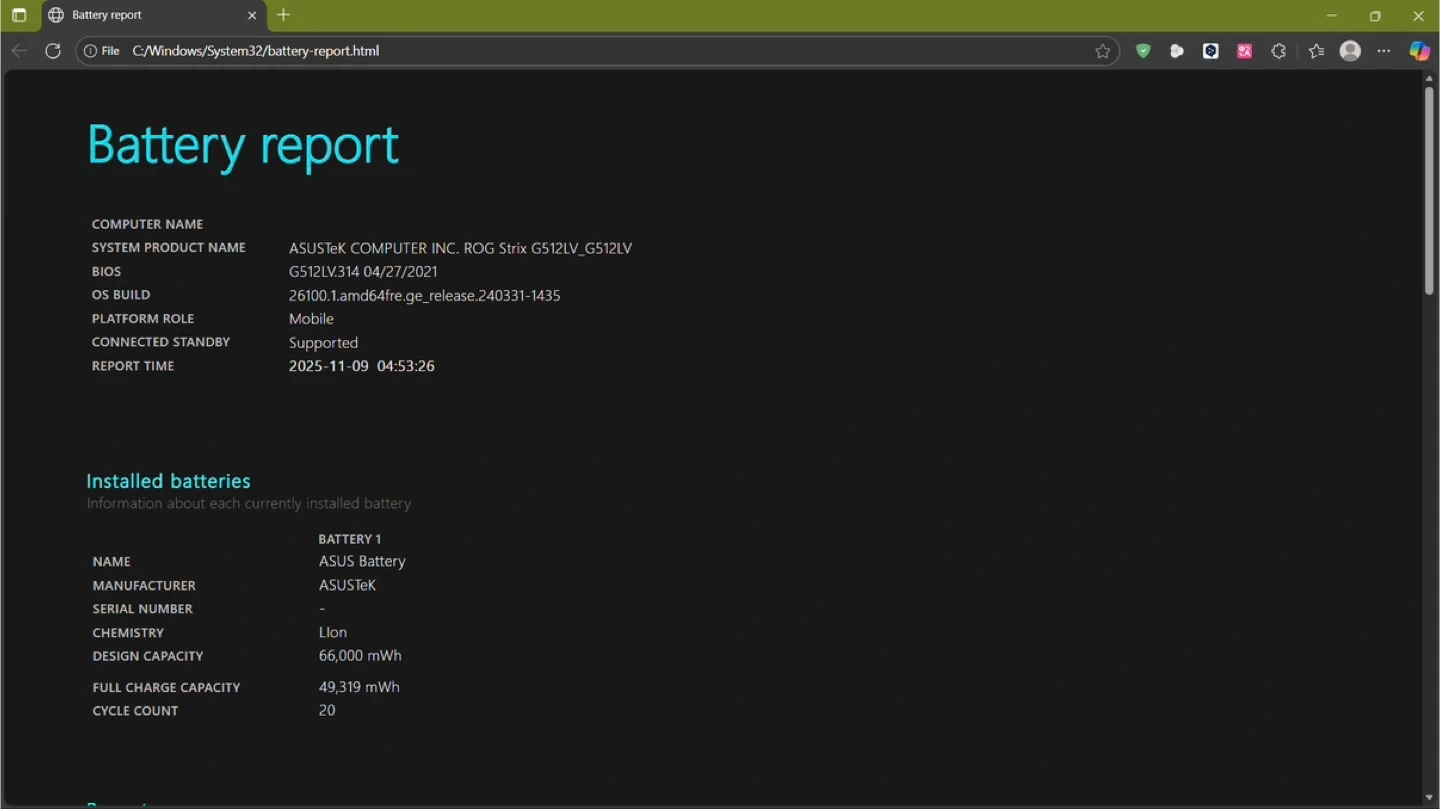Open the tab actions menu icon
This screenshot has height=809, width=1440.
pyautogui.click(x=19, y=15)
